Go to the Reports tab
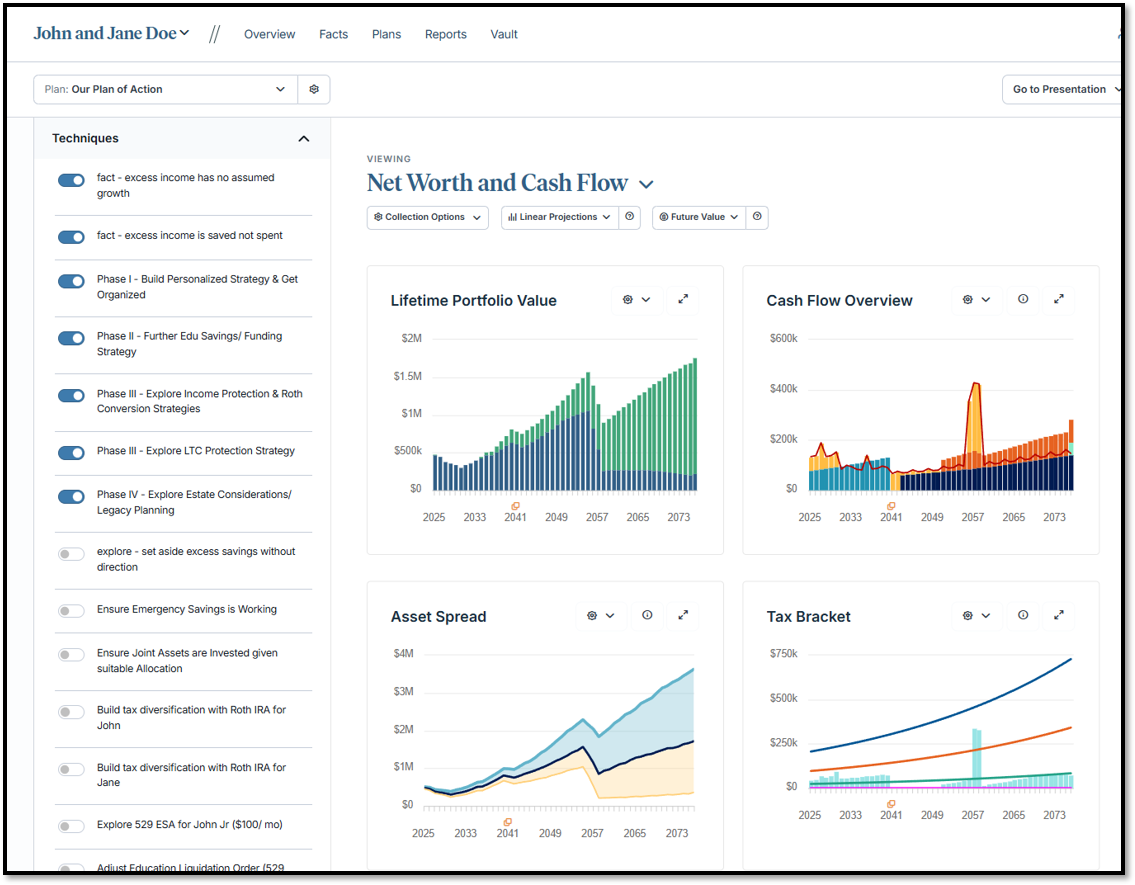Screen dimensions: 1135x885 point(445,34)
